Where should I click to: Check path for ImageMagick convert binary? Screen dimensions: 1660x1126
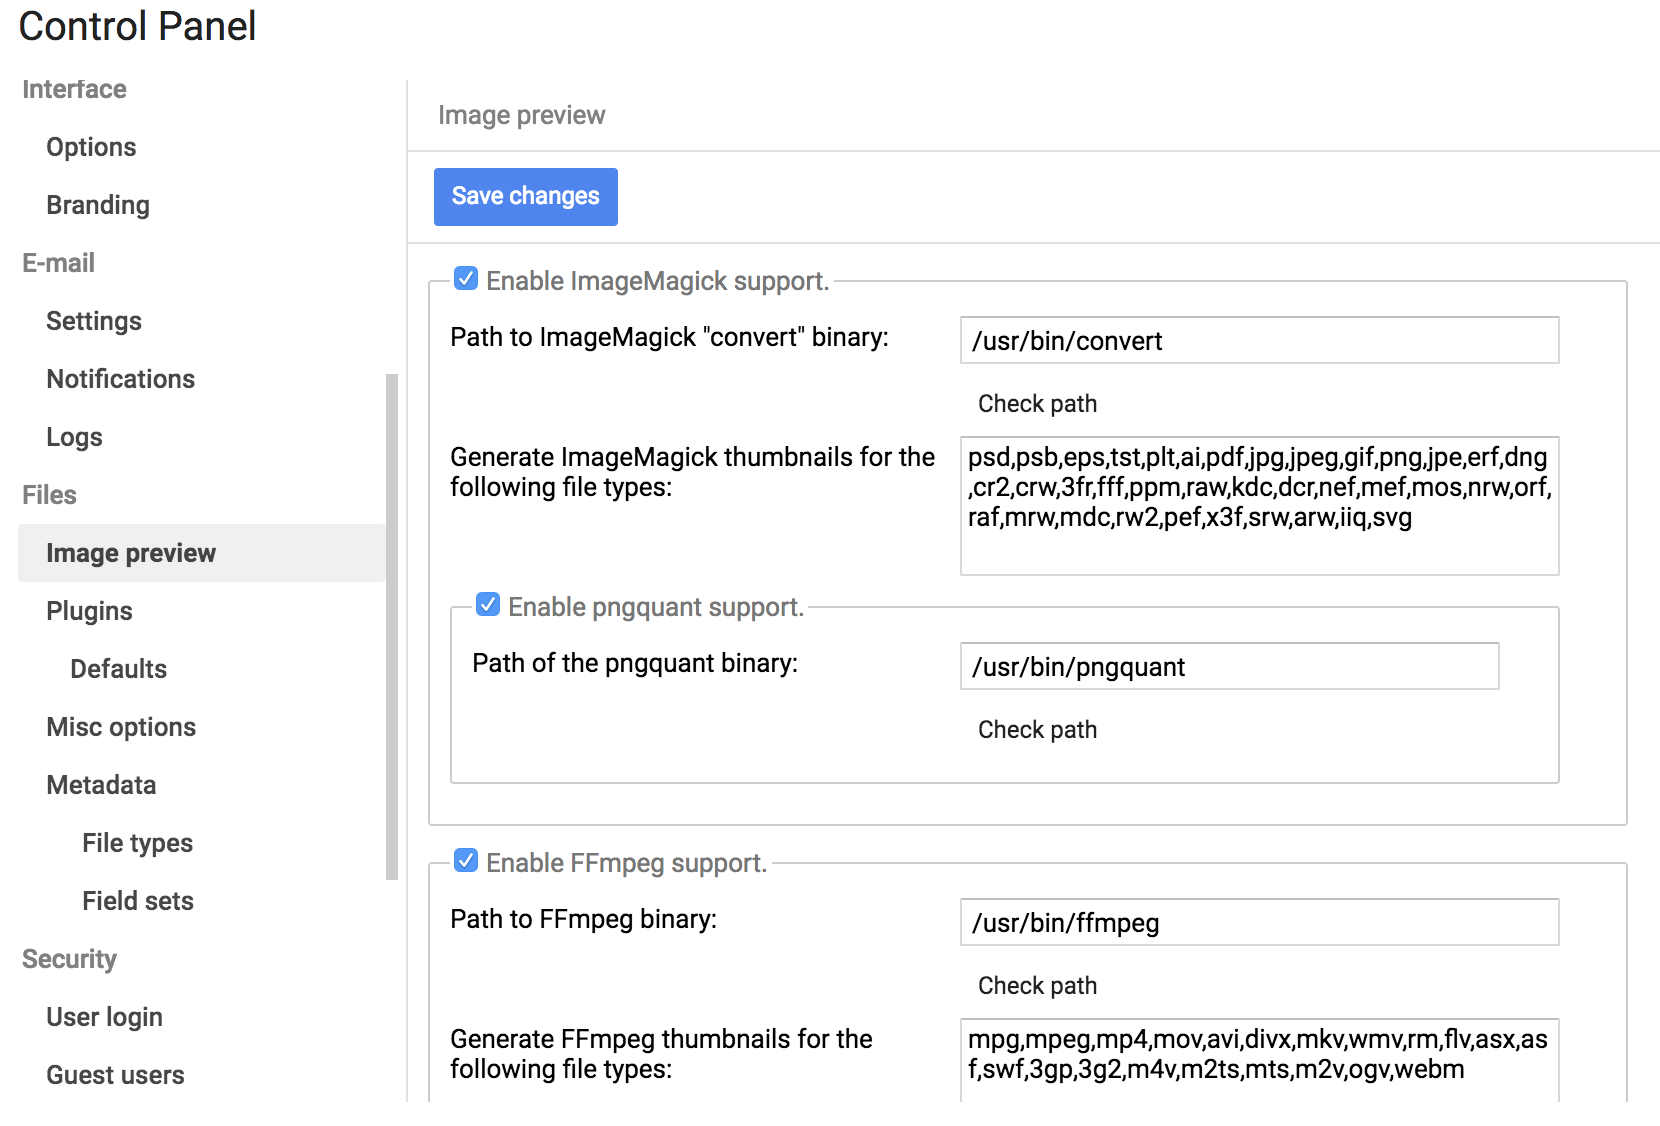click(1037, 404)
